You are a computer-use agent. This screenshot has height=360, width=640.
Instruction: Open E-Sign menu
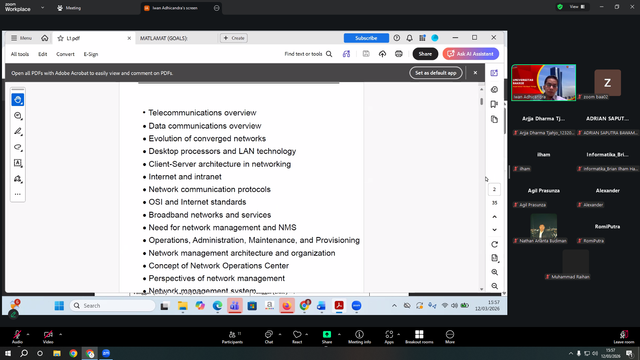91,54
